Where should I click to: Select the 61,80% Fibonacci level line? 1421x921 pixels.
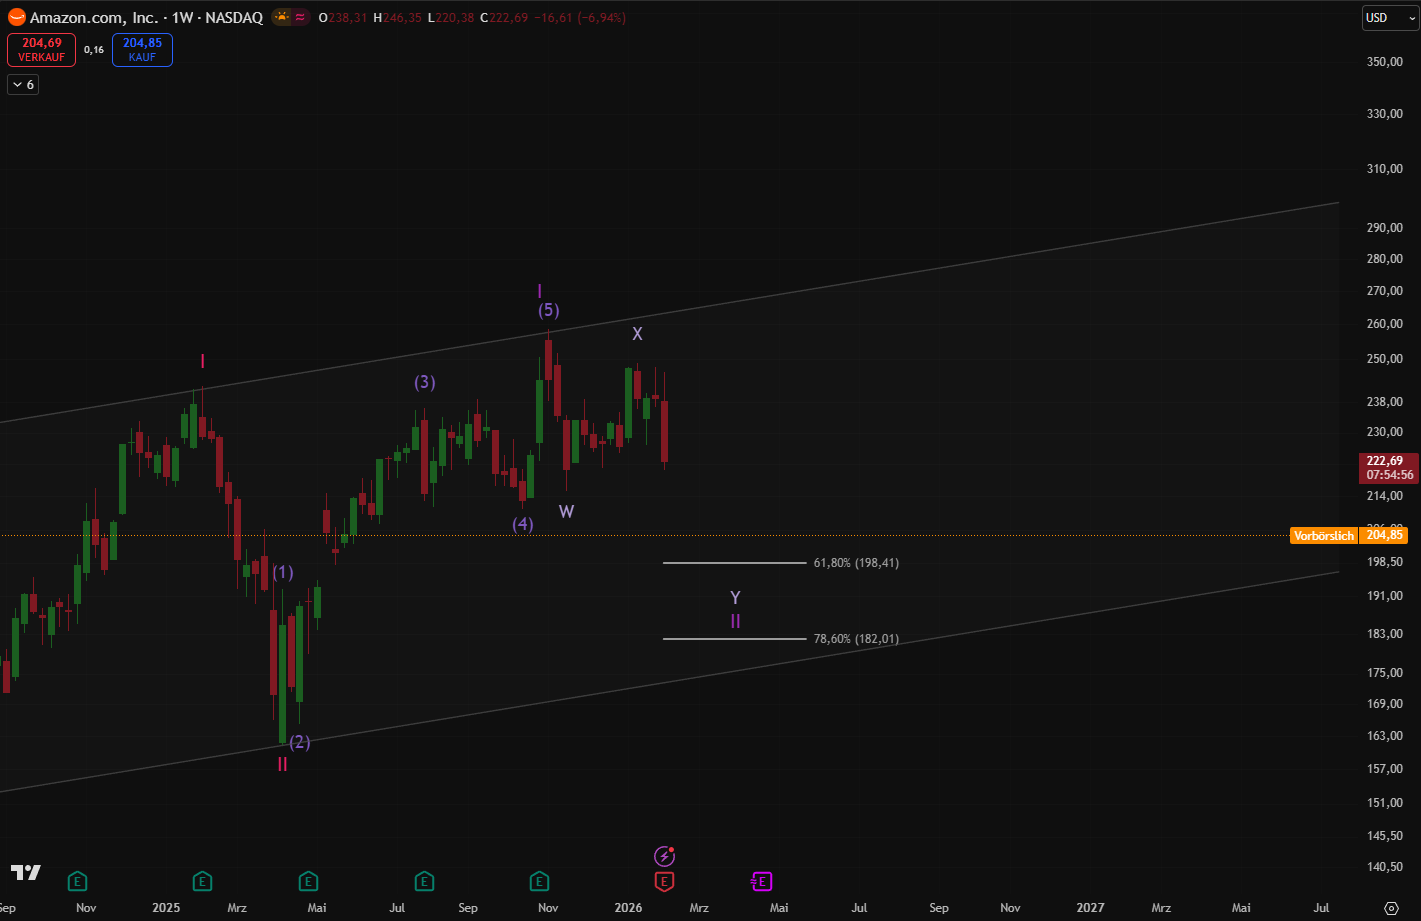click(x=734, y=563)
